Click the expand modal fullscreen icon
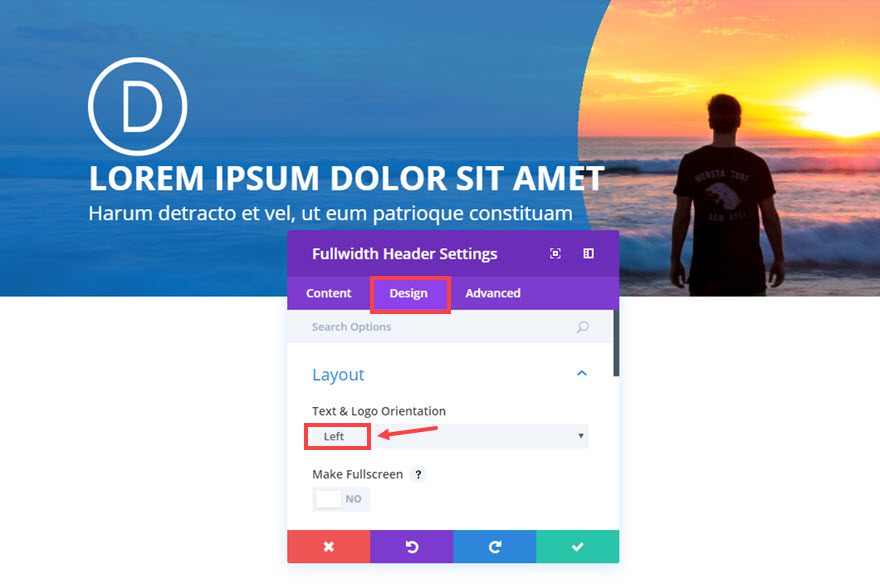The height and width of the screenshot is (584, 880). tap(555, 254)
